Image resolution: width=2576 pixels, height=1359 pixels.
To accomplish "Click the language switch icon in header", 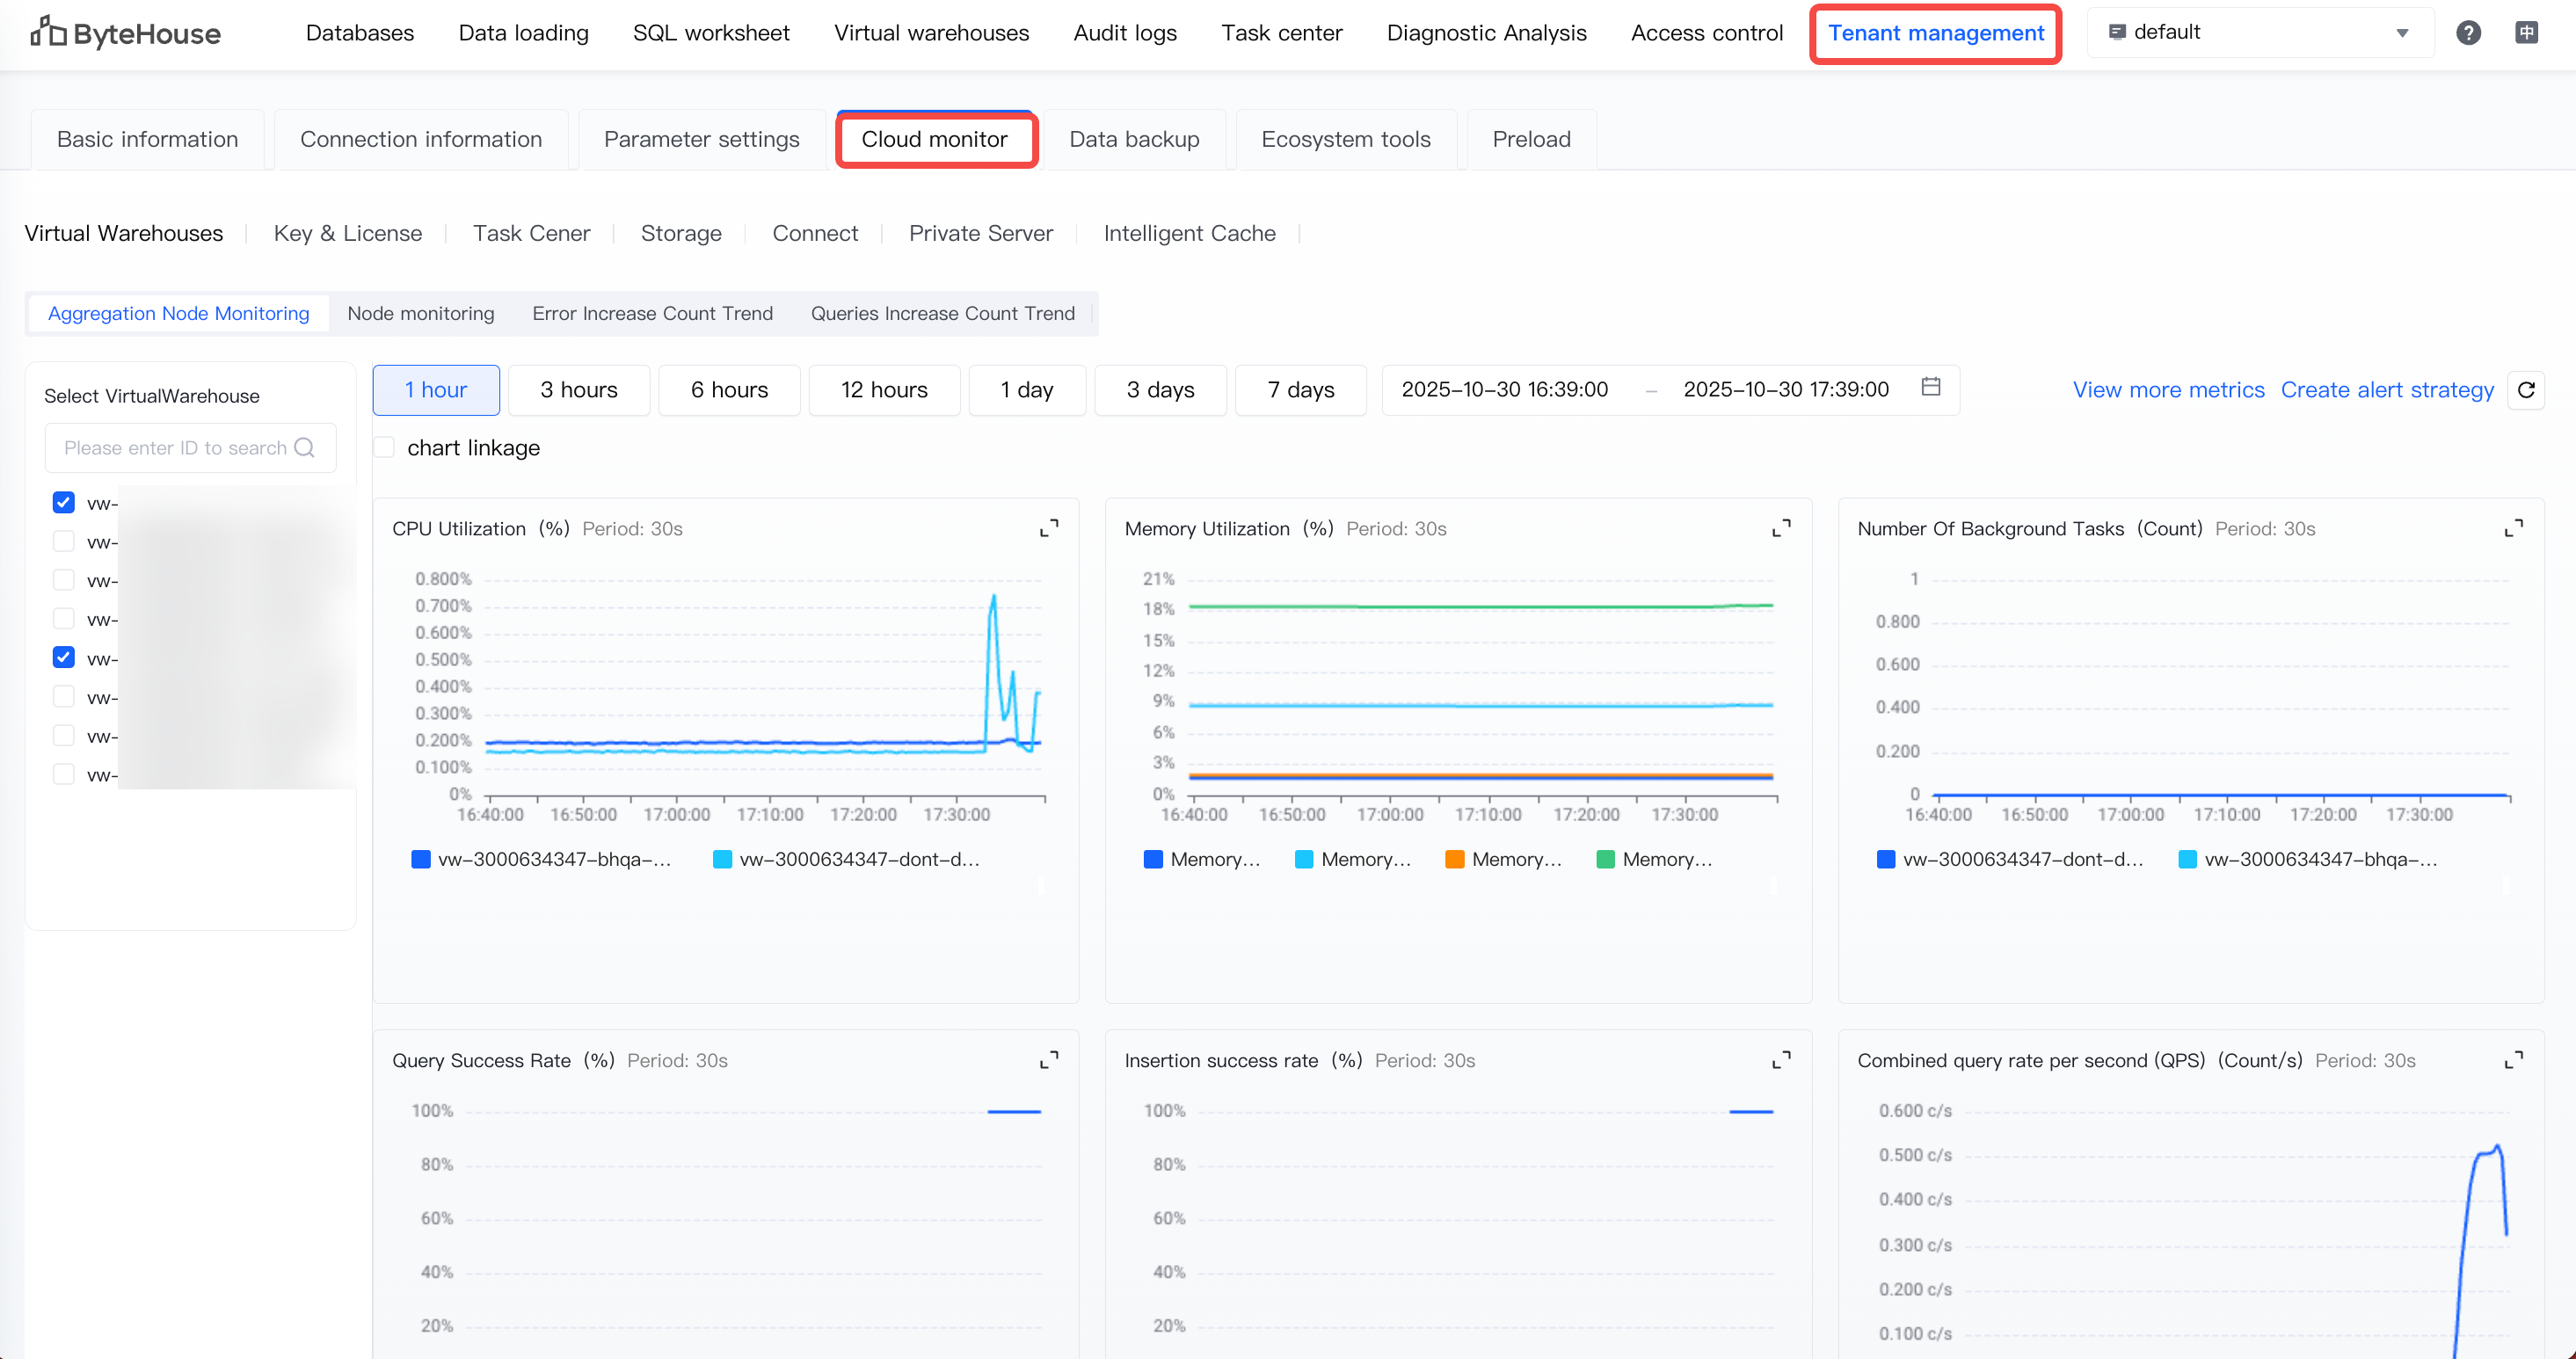I will [2525, 33].
